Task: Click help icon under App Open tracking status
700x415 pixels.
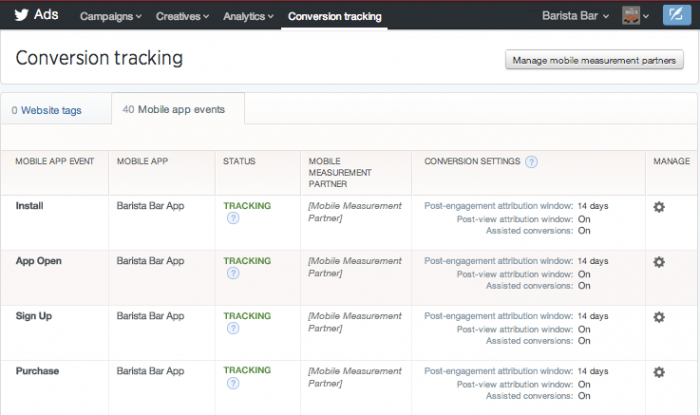Action: (x=233, y=274)
